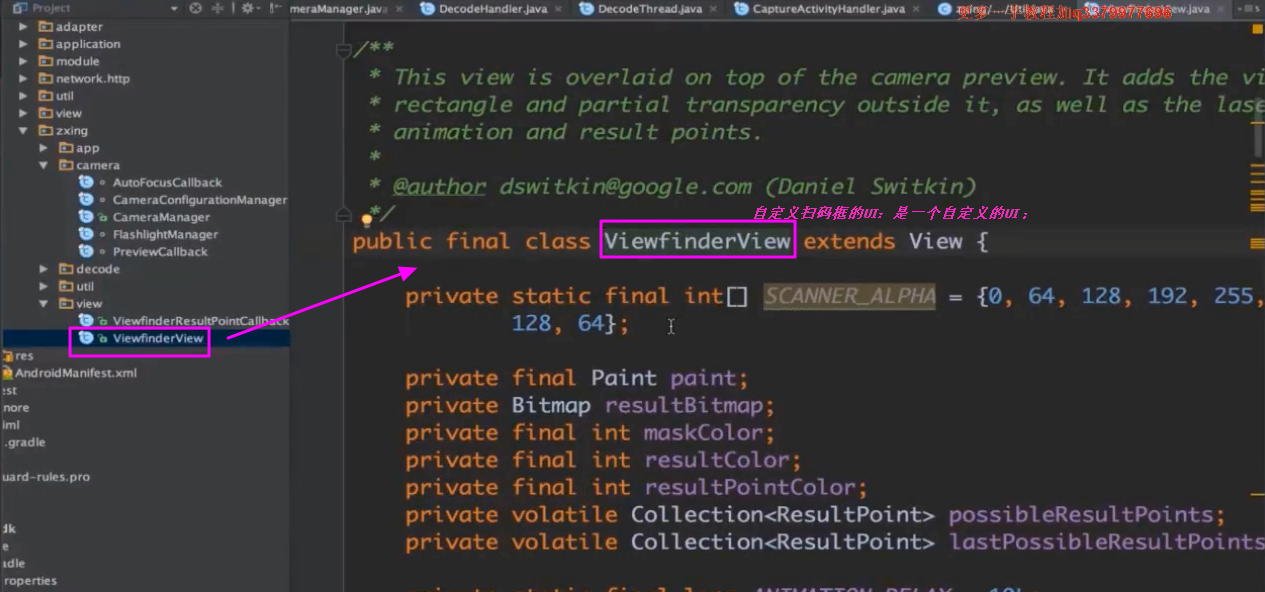The height and width of the screenshot is (592, 1265).
Task: Click the ViewfinderView class icon in tree
Action: tap(86, 338)
